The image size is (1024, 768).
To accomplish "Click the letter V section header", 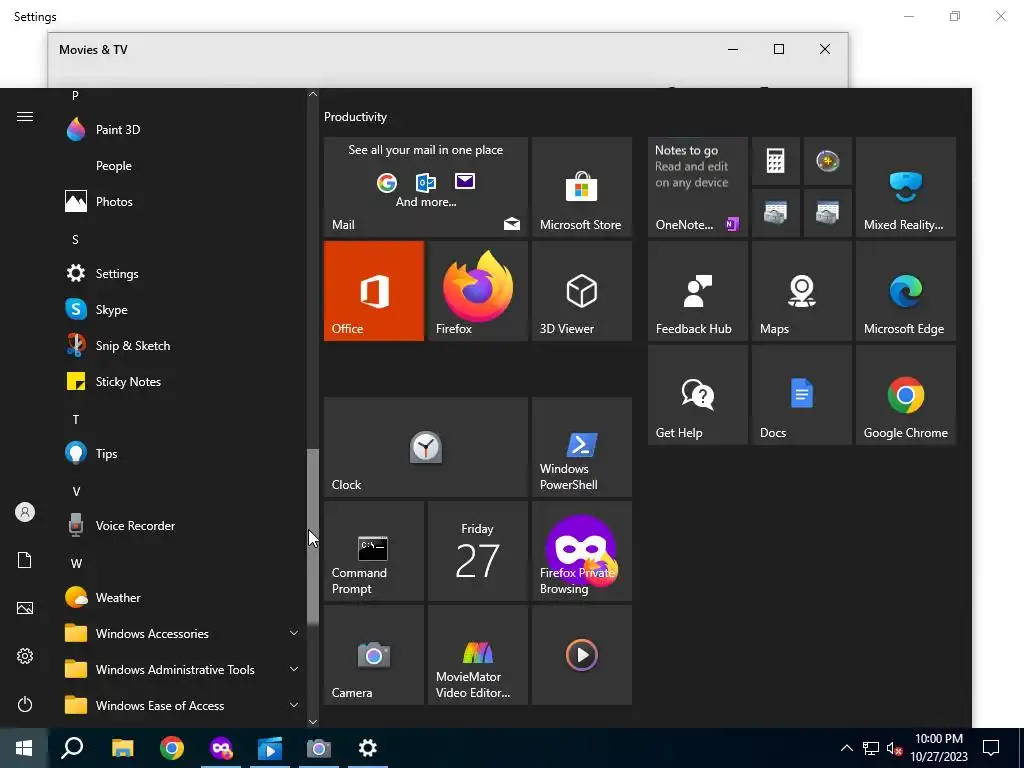I will [x=76, y=491].
